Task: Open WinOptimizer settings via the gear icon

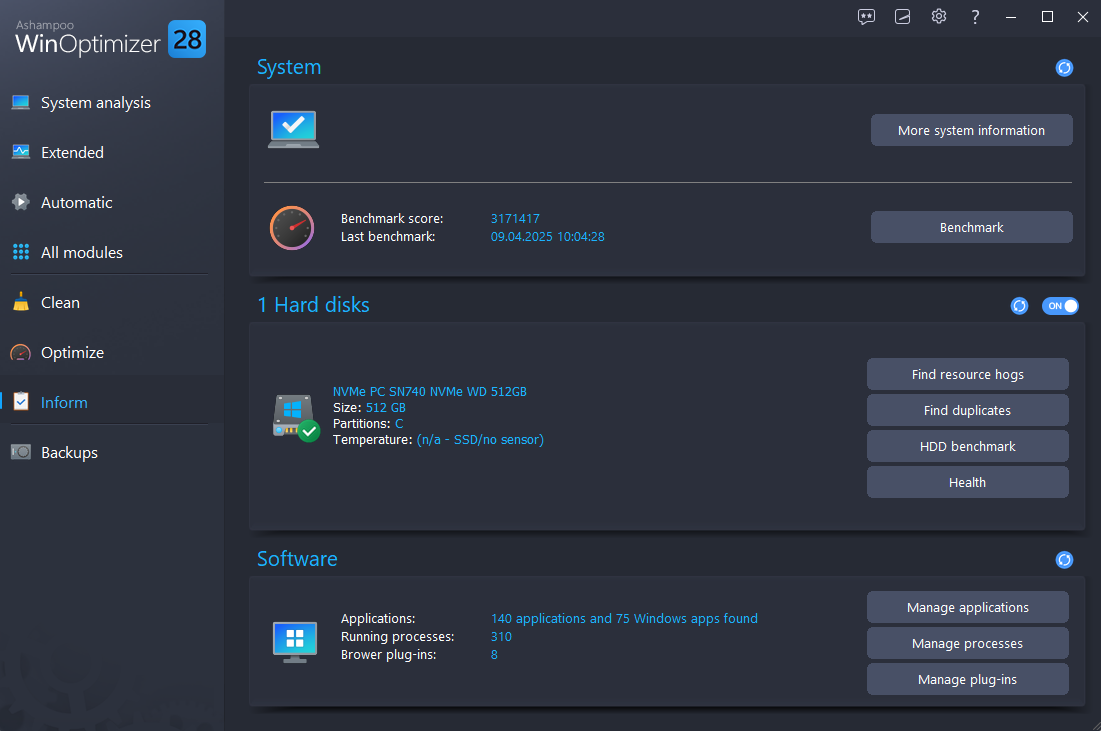Action: 938,17
